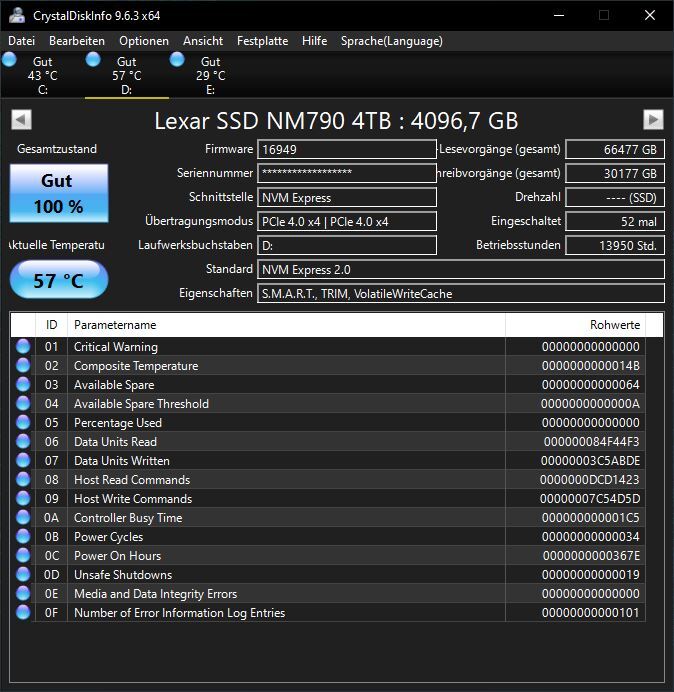
Task: Click status orb of Unsafe Shutdowns row
Action: pyautogui.click(x=23, y=574)
